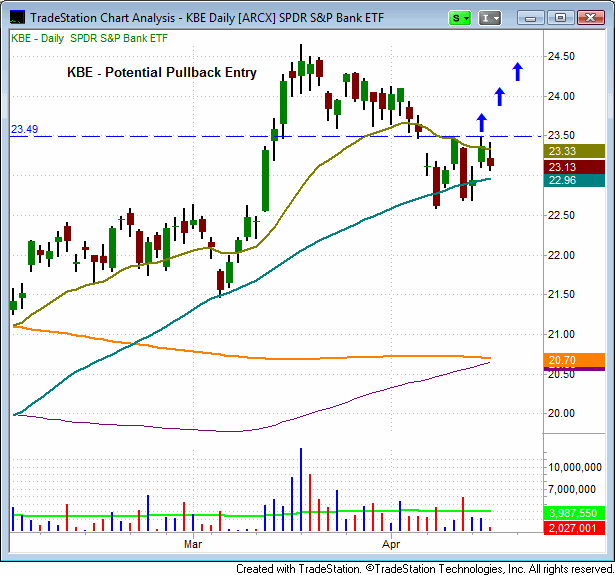Maximize the chart analysis window
Image resolution: width=615 pixels, height=575 pixels.
point(560,18)
